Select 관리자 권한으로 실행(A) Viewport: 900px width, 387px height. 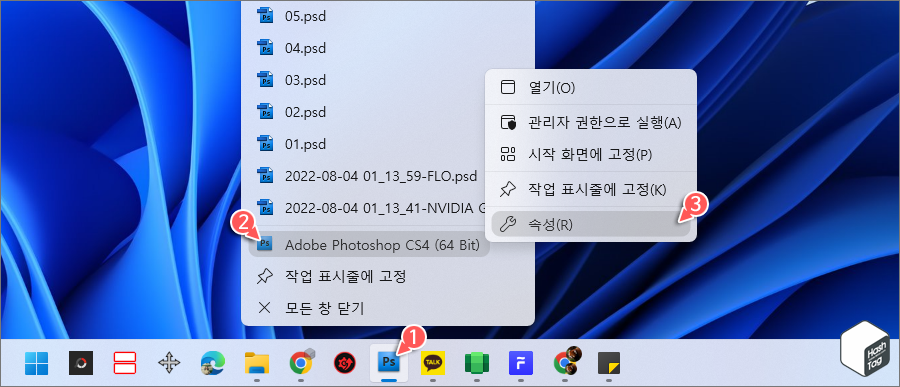tap(591, 122)
